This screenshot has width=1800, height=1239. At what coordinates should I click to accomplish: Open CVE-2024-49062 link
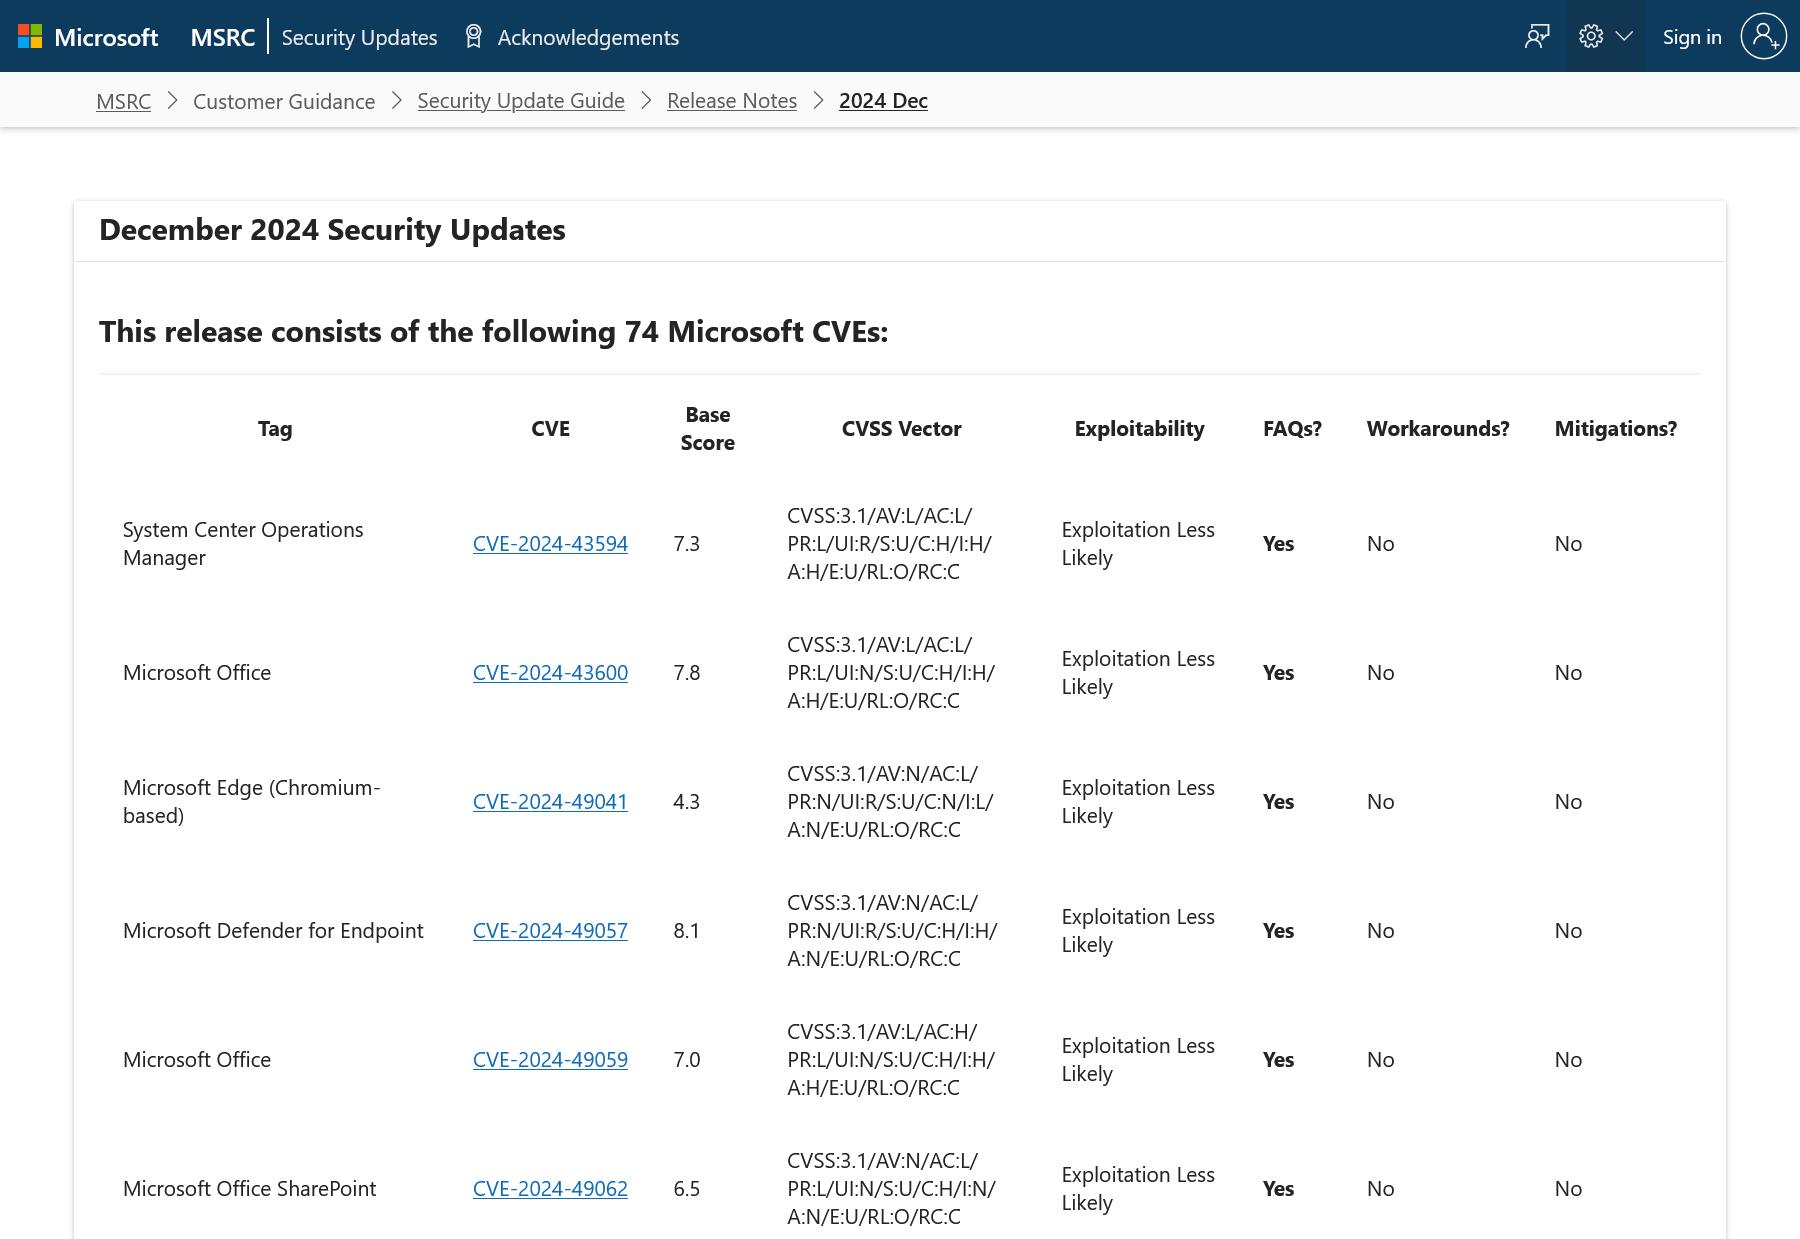pos(550,1188)
